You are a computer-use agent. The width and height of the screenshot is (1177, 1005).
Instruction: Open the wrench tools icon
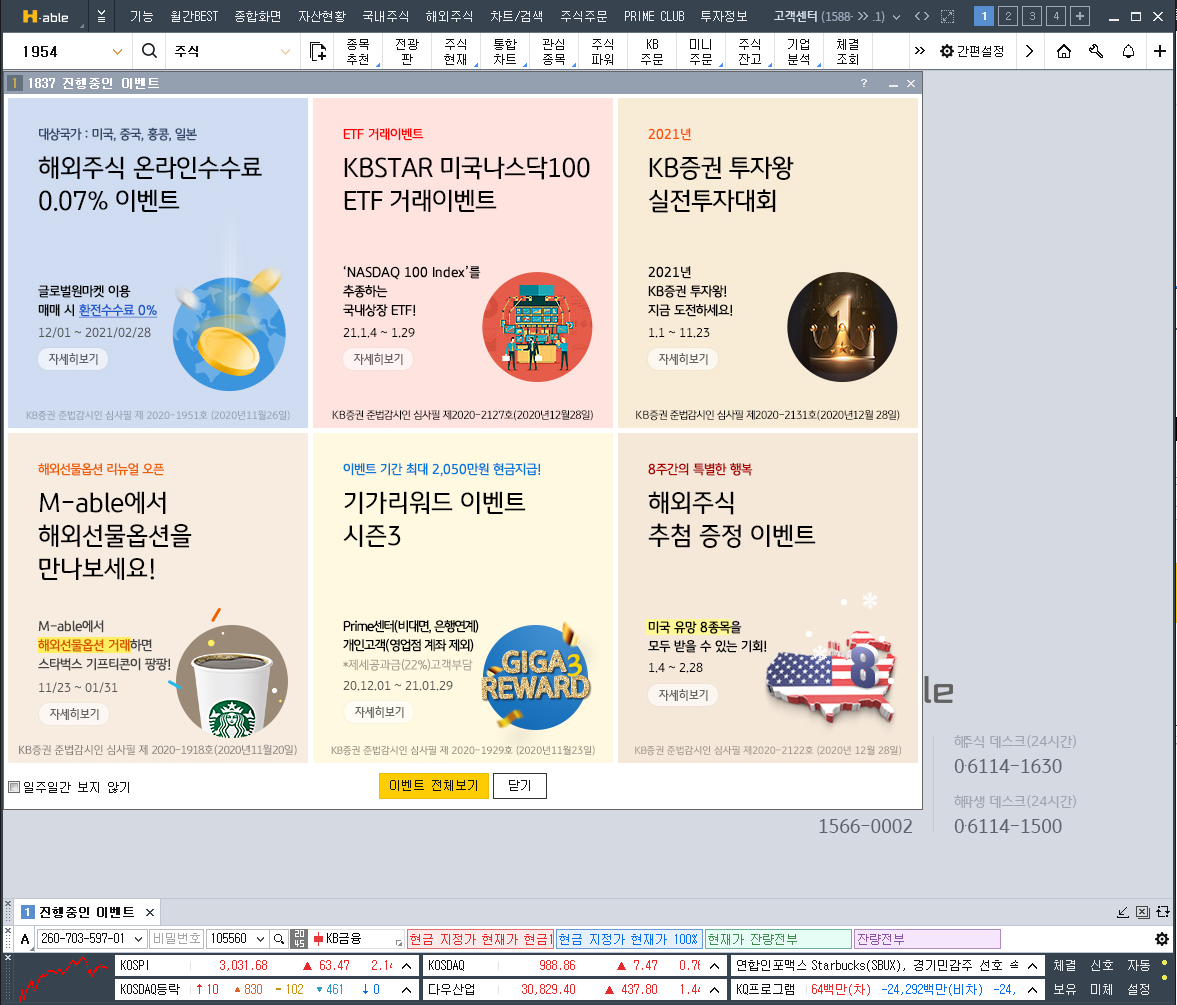click(1096, 51)
